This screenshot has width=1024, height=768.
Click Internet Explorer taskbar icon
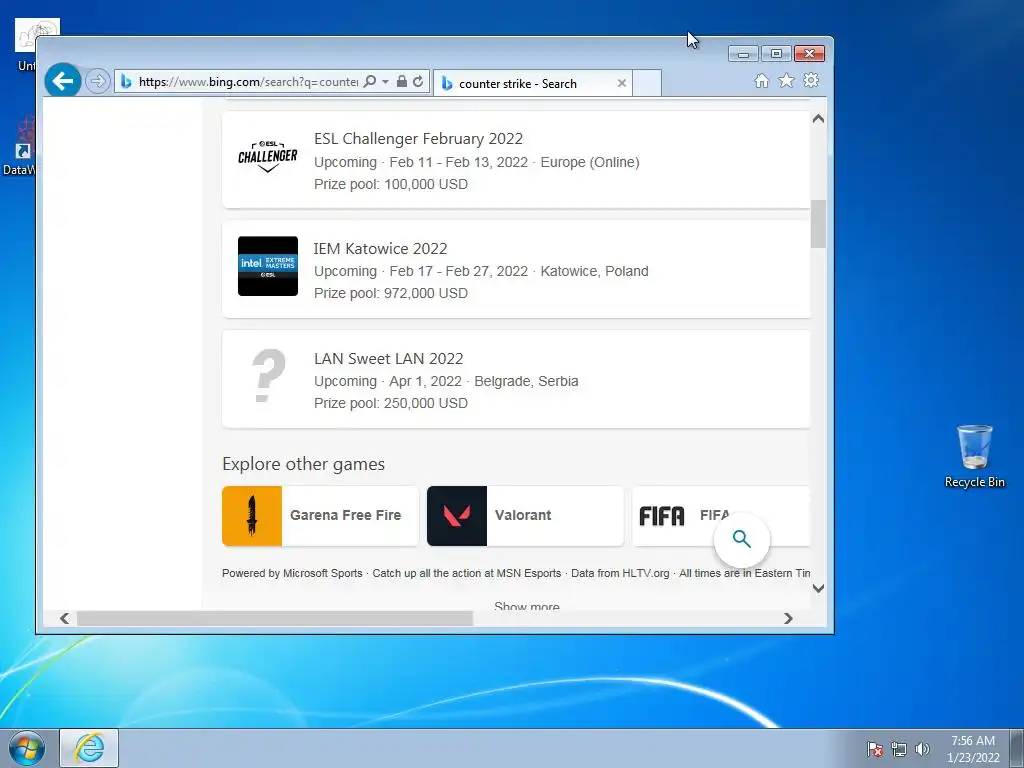coord(89,748)
